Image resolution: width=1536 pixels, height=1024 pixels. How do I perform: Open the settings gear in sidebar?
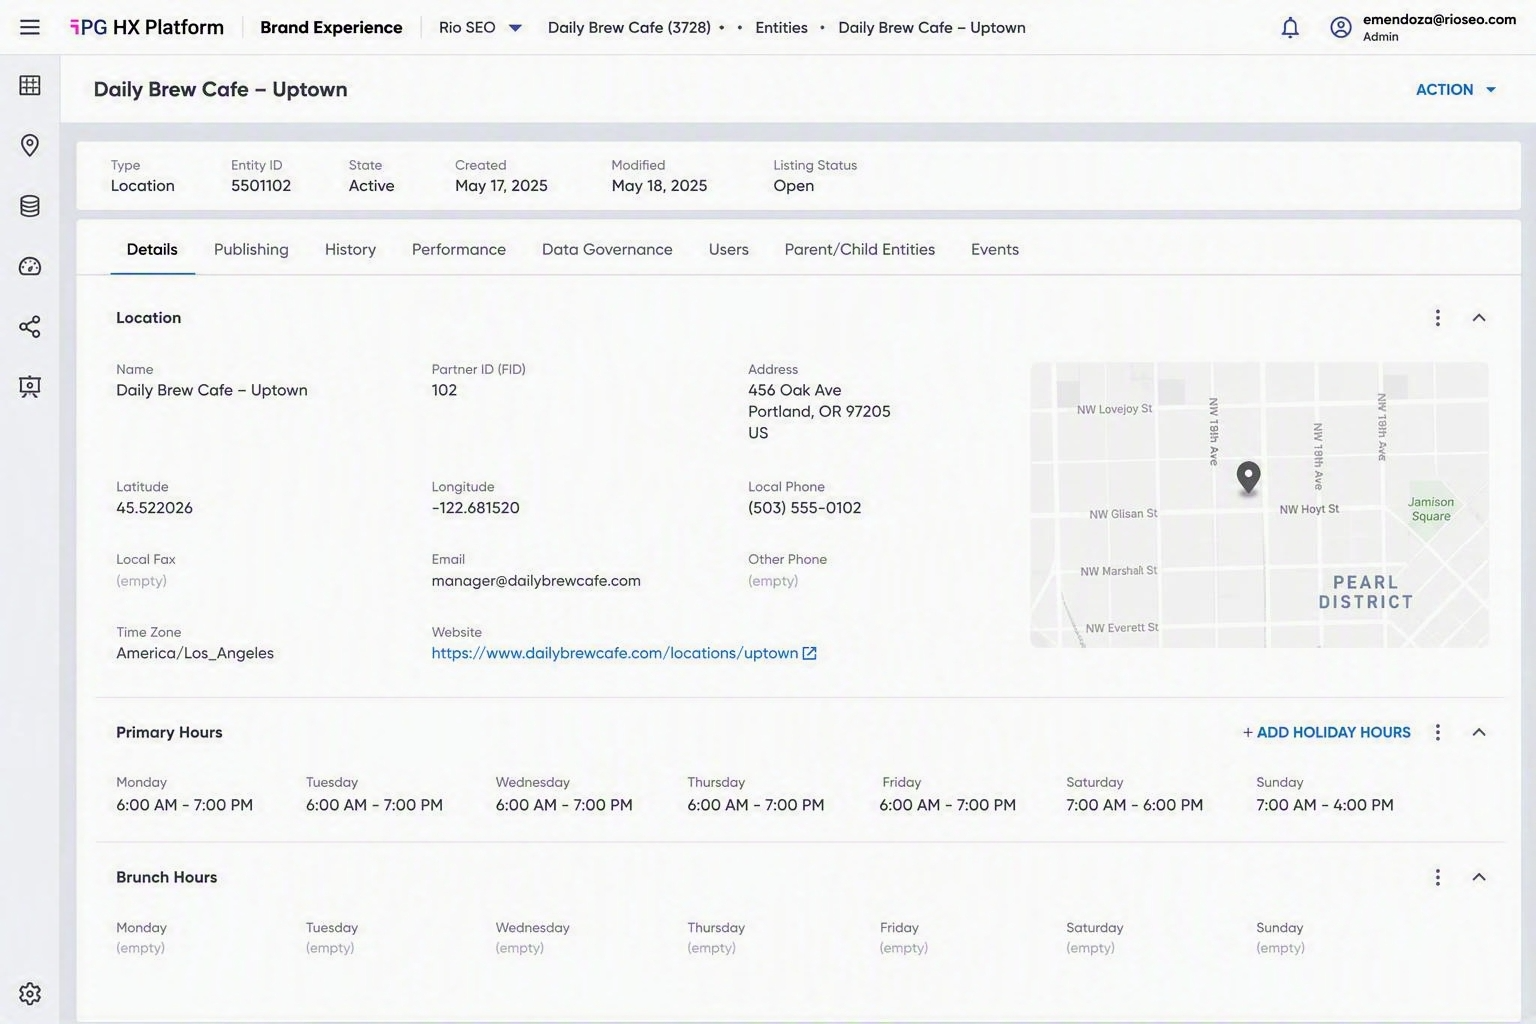point(30,993)
